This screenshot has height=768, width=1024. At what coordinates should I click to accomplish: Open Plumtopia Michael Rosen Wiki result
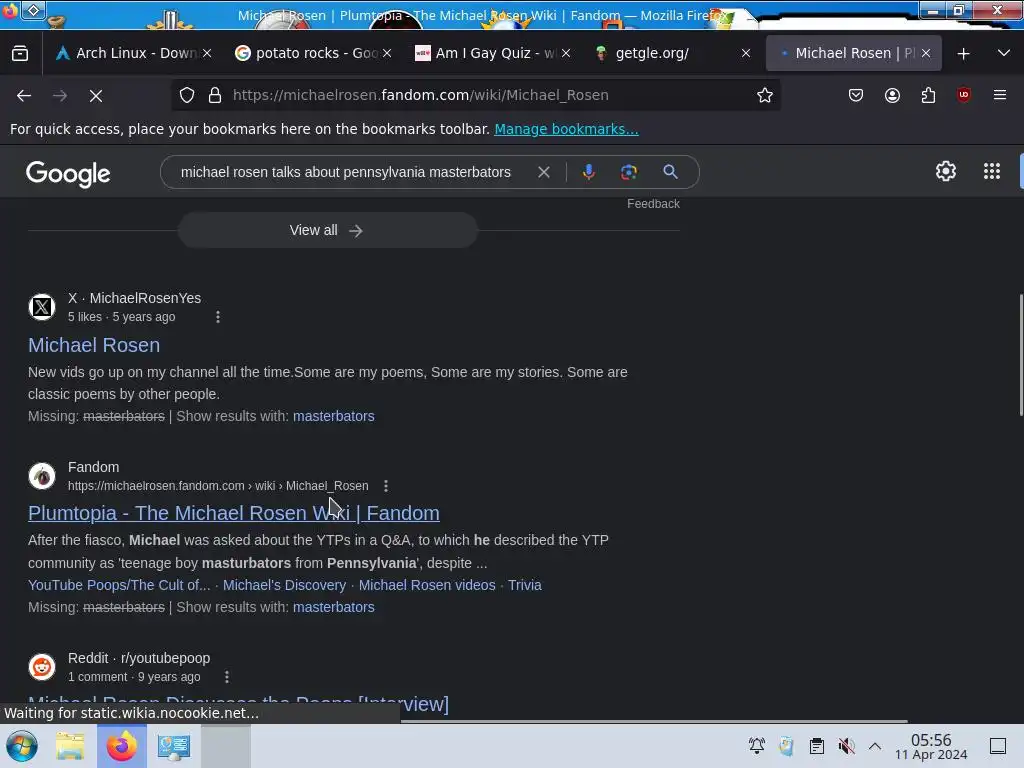tap(234, 513)
